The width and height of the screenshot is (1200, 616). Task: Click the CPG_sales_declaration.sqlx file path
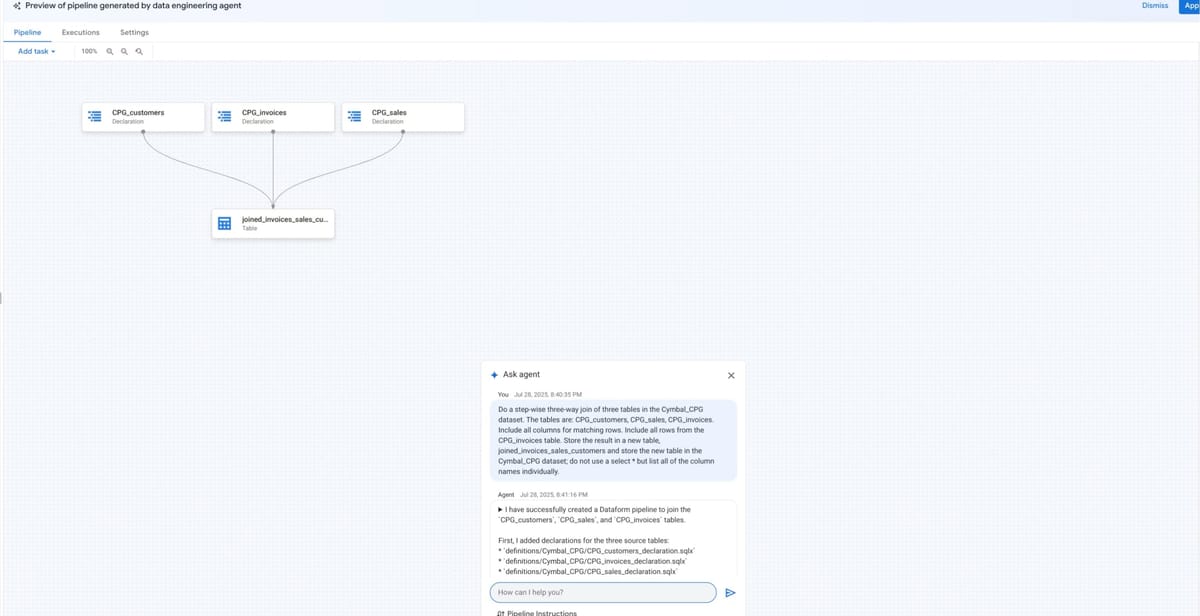pos(593,571)
